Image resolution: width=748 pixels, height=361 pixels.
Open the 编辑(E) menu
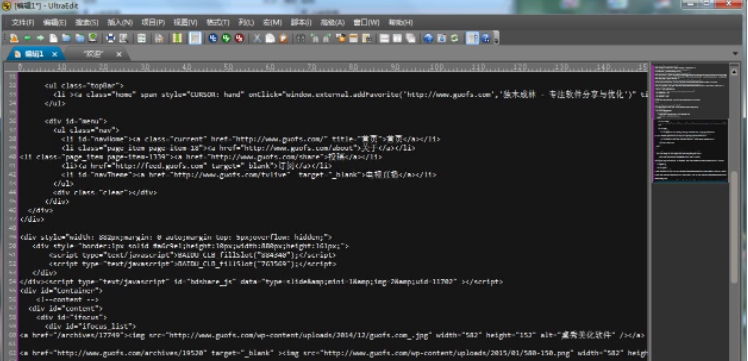pos(54,22)
